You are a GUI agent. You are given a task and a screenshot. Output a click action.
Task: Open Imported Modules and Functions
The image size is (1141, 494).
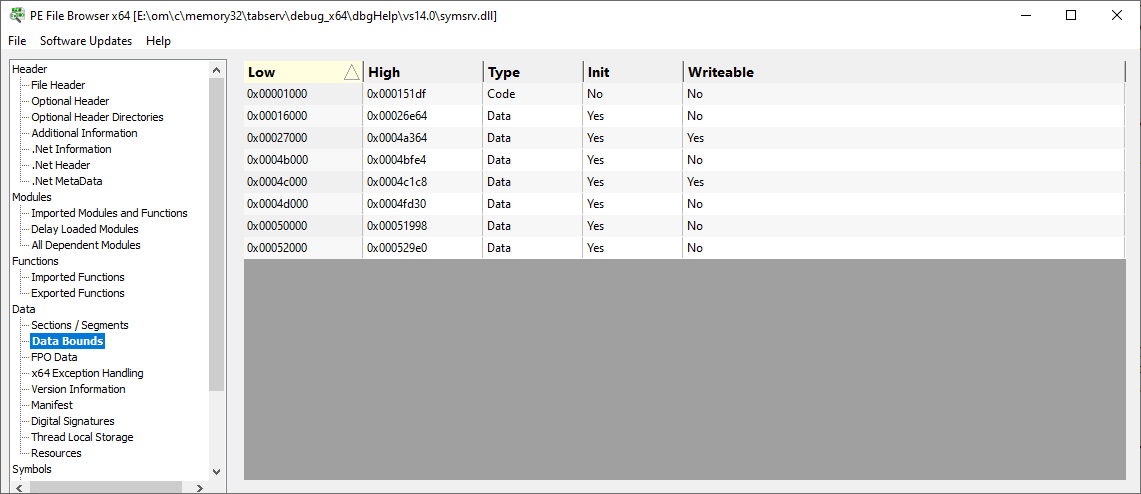pos(109,213)
